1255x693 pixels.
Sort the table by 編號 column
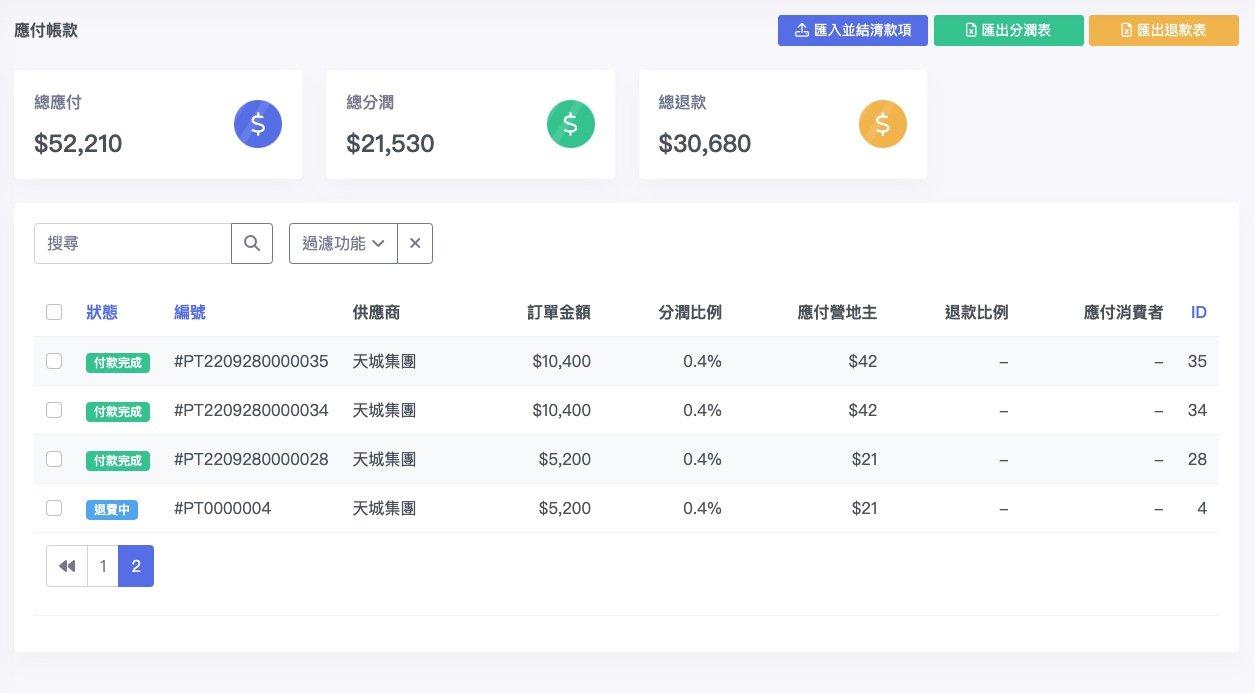tap(190, 312)
